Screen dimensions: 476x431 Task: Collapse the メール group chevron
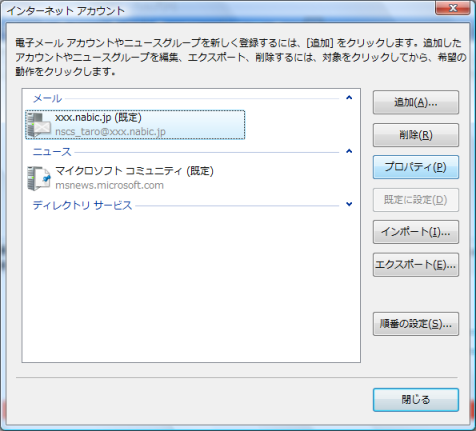click(x=349, y=98)
